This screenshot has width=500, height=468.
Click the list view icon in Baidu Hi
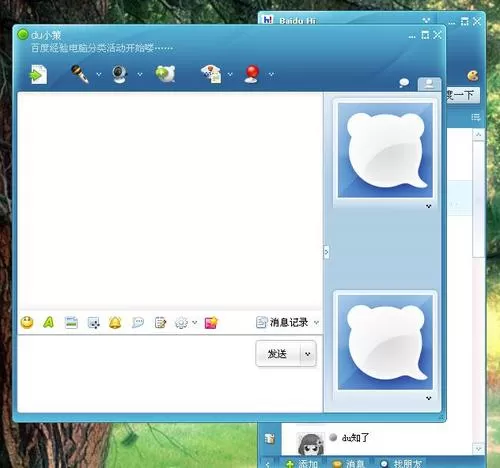pos(476,117)
